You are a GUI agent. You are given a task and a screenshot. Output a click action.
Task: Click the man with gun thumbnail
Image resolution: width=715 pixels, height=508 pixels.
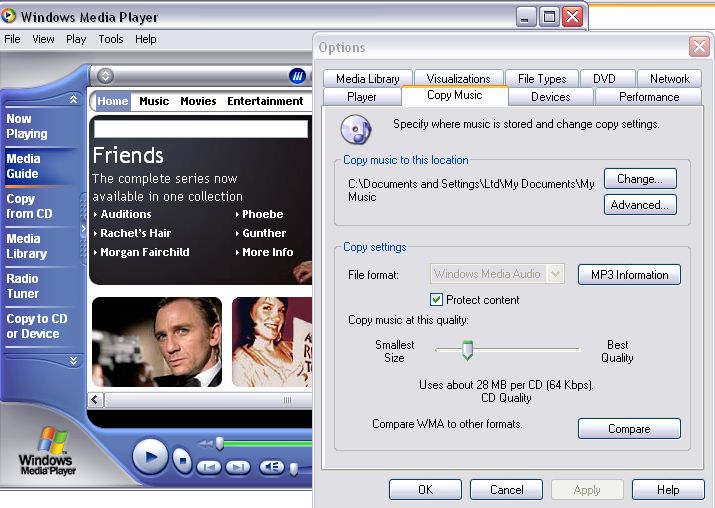point(157,342)
